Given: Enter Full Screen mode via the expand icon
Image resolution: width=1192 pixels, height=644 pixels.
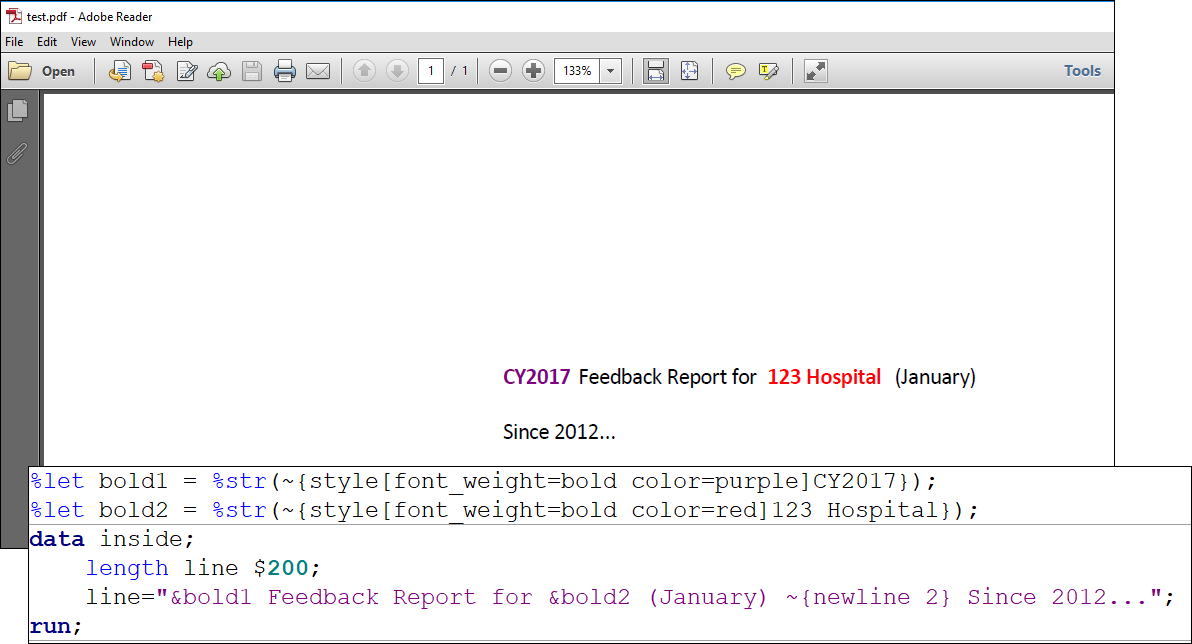Looking at the screenshot, I should point(815,71).
